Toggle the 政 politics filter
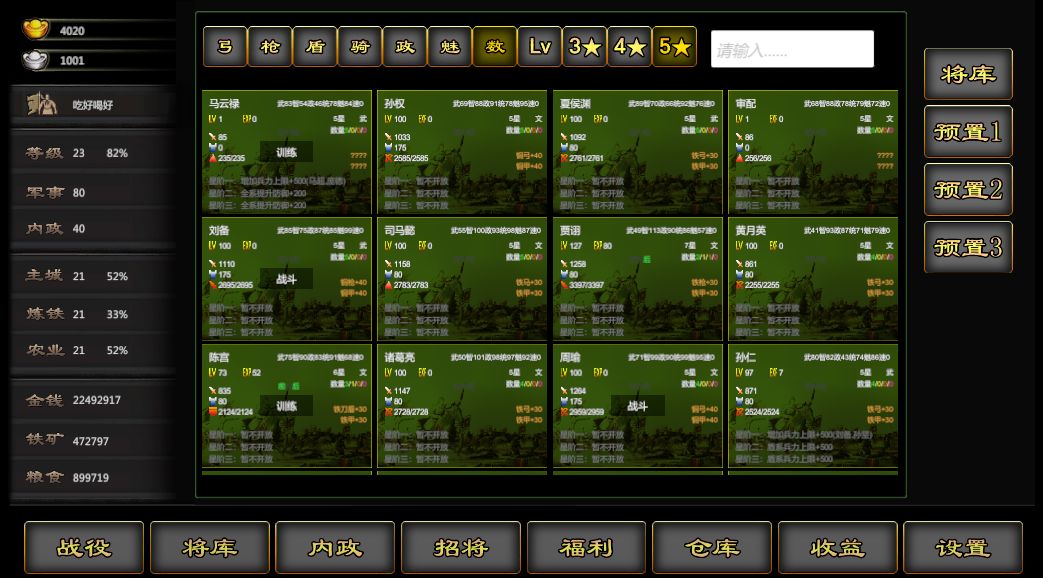 tap(405, 47)
